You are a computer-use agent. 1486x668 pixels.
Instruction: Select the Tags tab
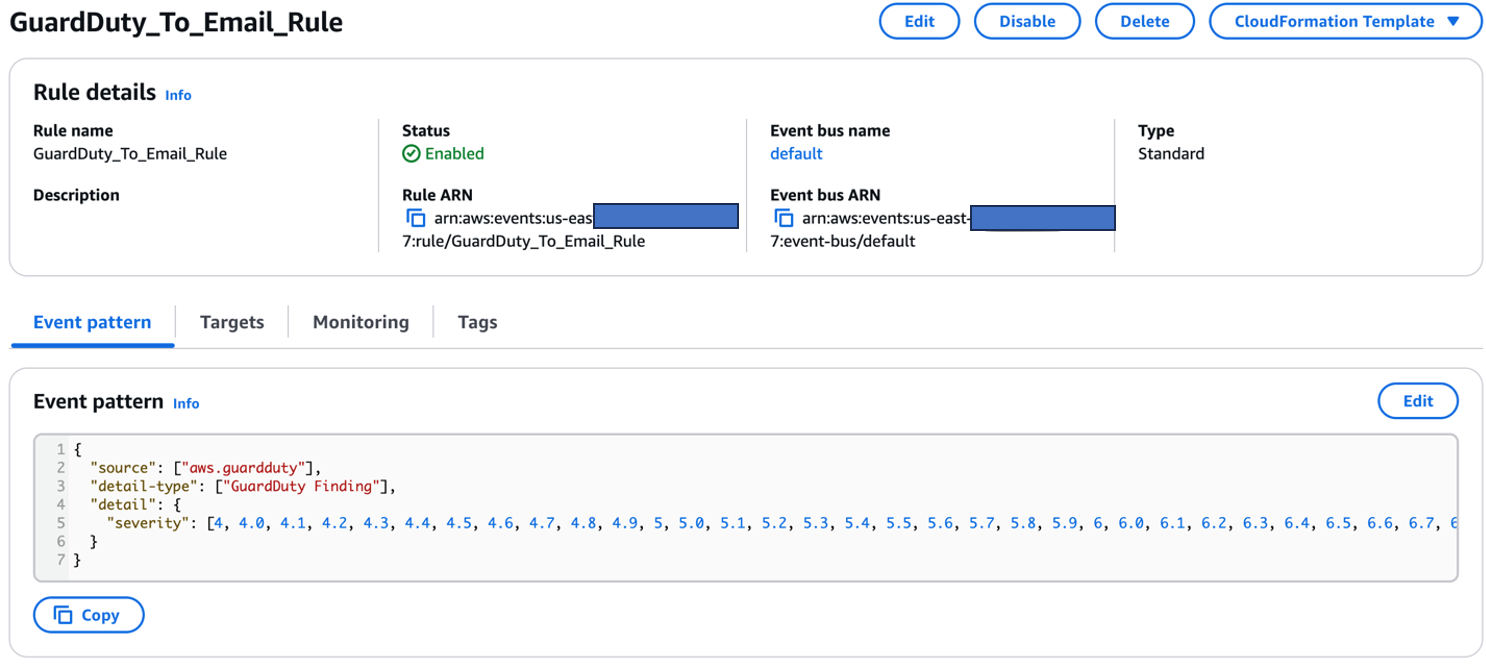coord(477,322)
